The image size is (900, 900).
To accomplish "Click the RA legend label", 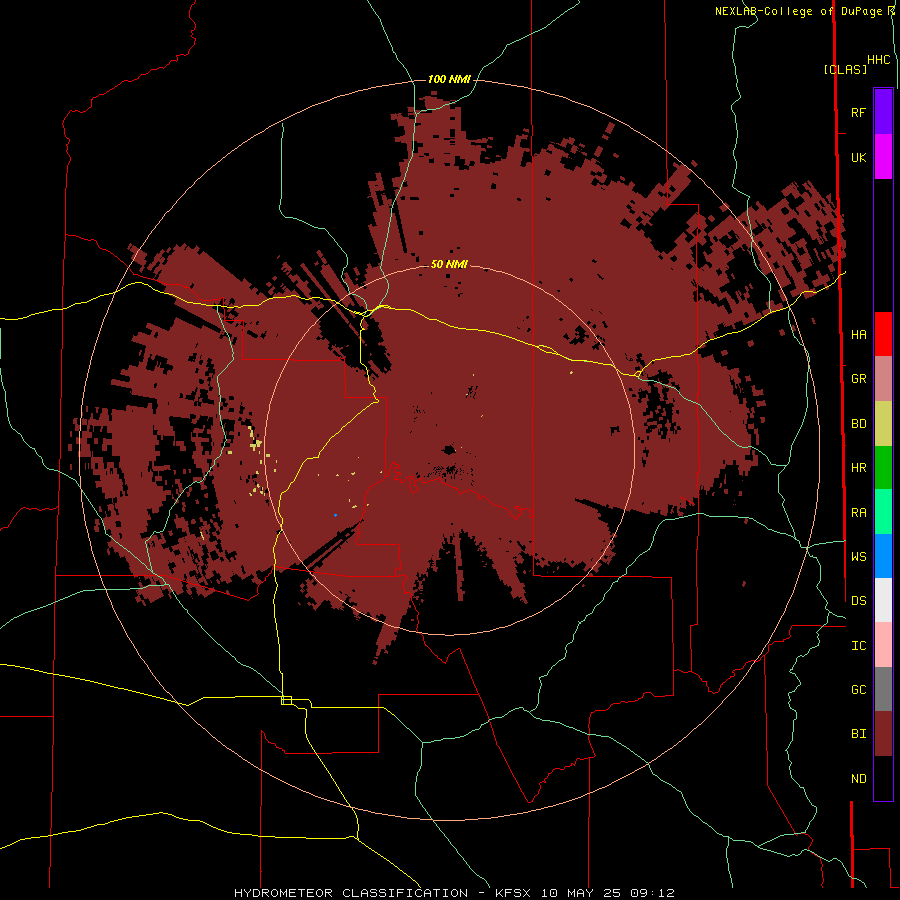I will [858, 513].
